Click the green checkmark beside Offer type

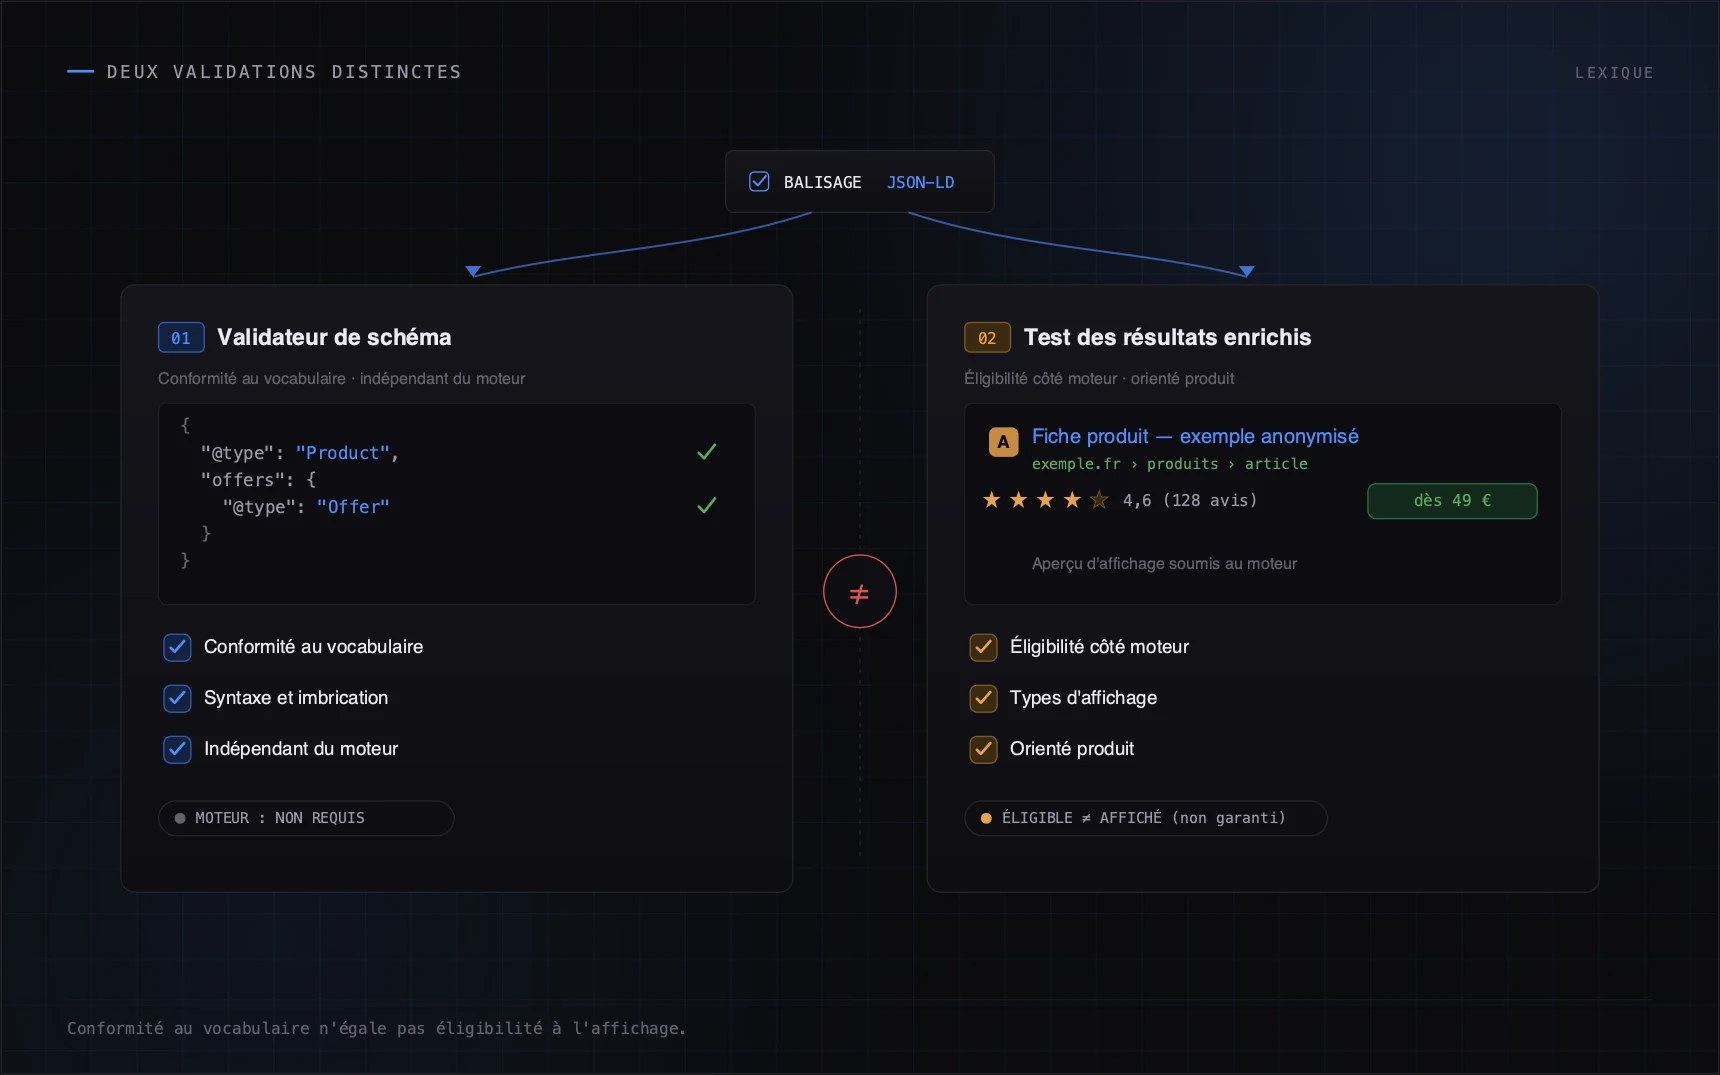[x=707, y=506]
